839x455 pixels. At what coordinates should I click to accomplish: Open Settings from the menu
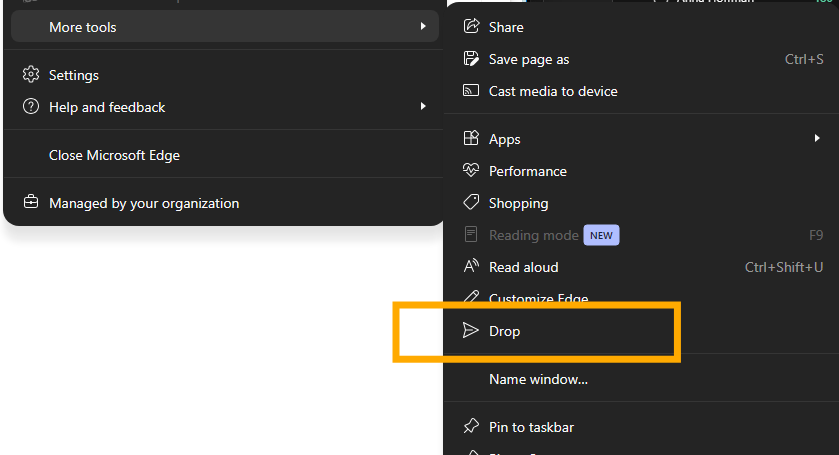[x=225, y=75]
